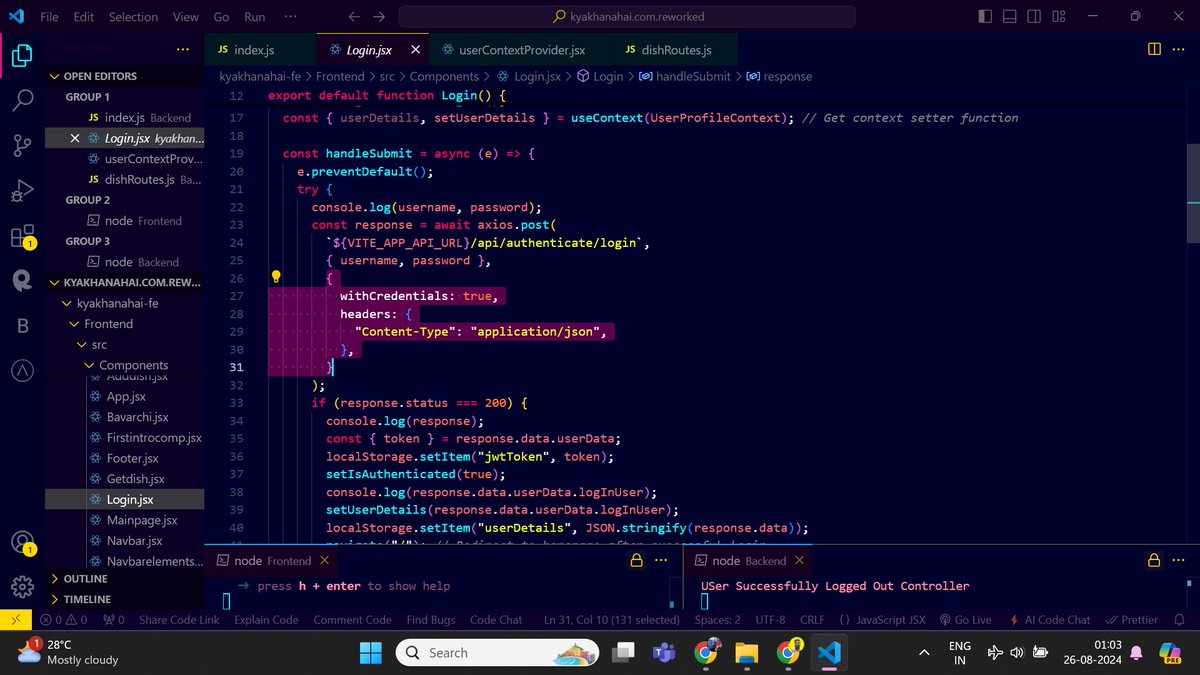Toggle Secondary Side Bar layout icon

(1034, 17)
